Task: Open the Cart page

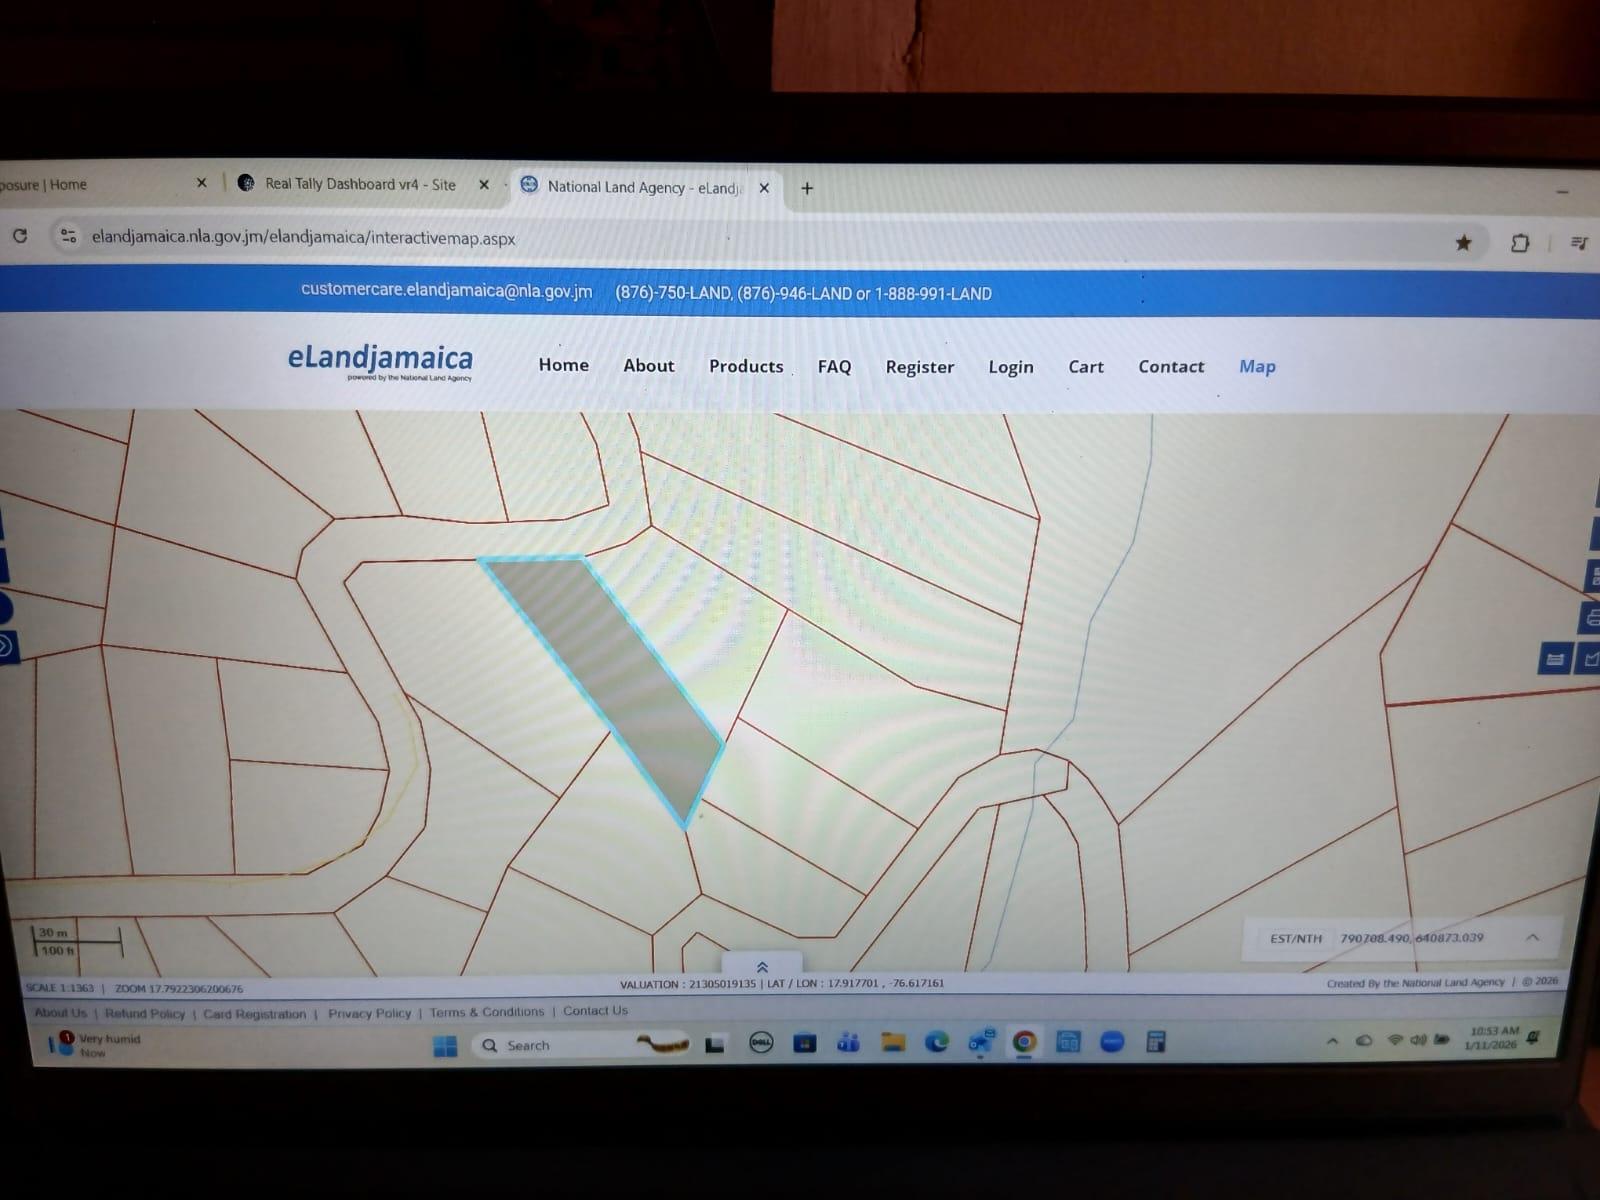Action: (1085, 367)
